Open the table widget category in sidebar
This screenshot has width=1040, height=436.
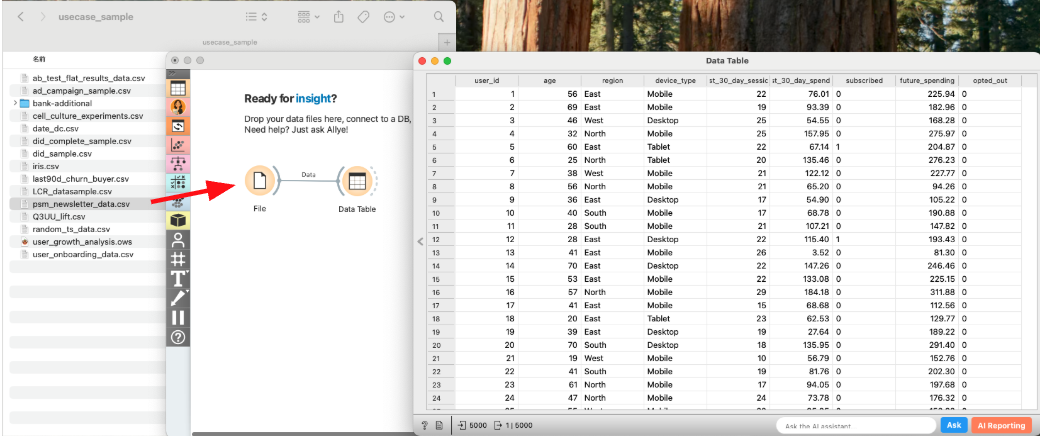tap(178, 88)
